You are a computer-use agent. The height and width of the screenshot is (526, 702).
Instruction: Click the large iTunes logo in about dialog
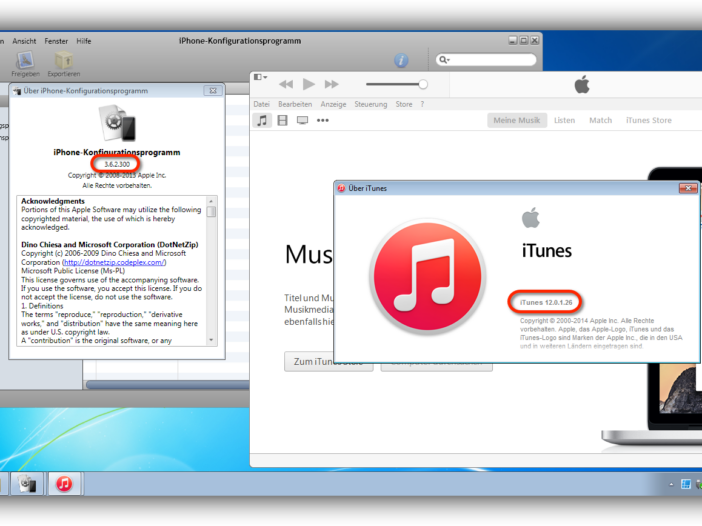click(428, 276)
